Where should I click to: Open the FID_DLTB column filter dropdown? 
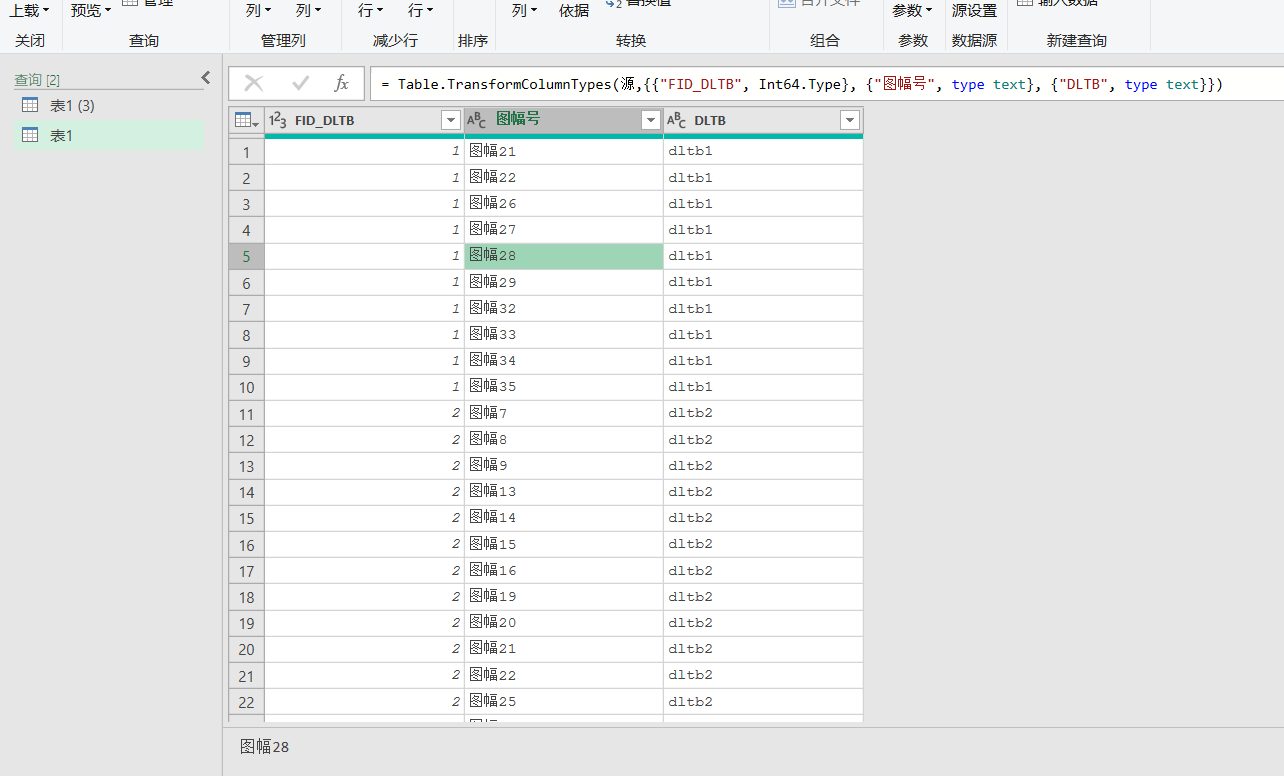(450, 121)
